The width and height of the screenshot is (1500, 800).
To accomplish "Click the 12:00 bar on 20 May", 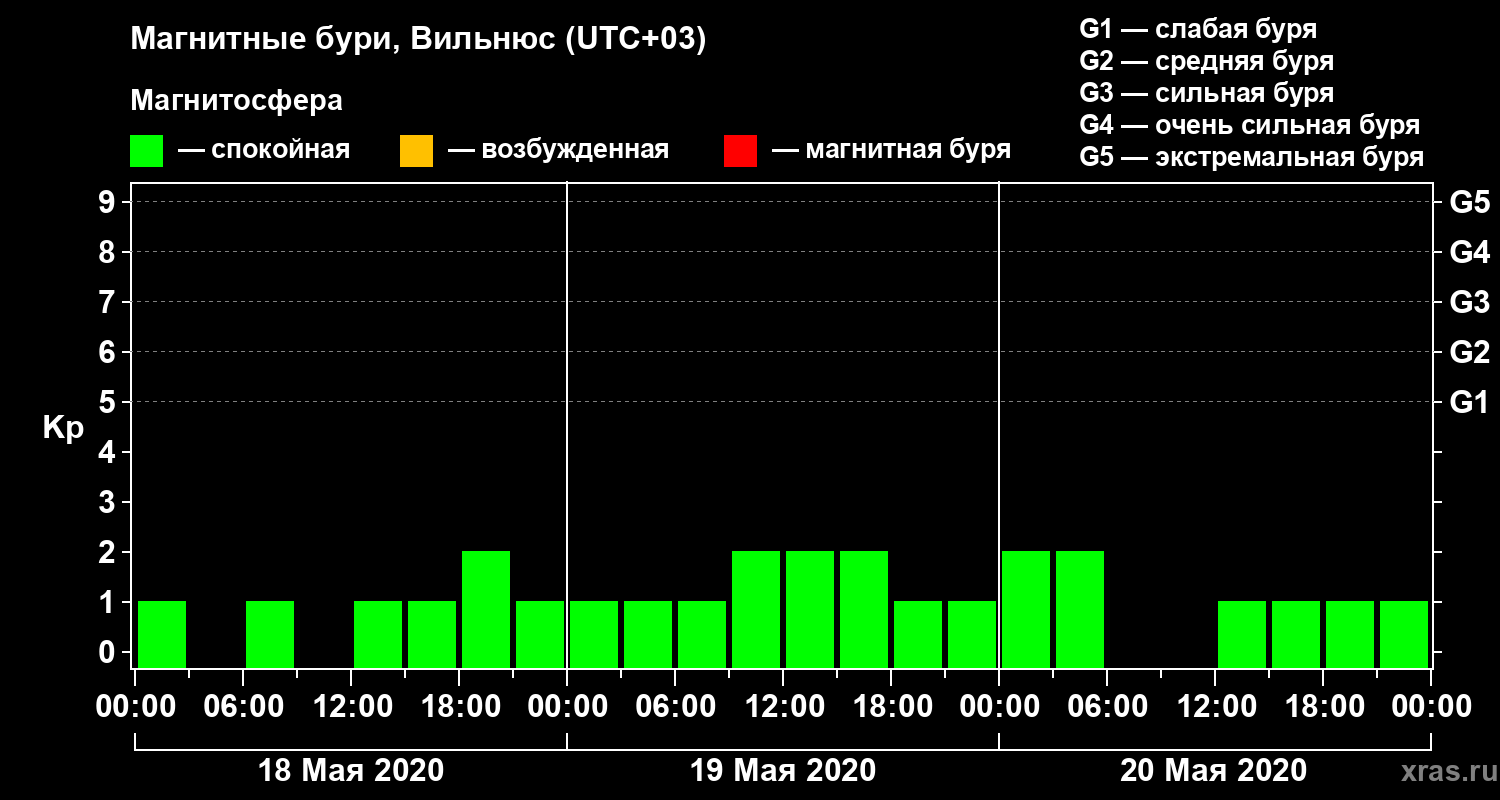I will pos(1242,634).
